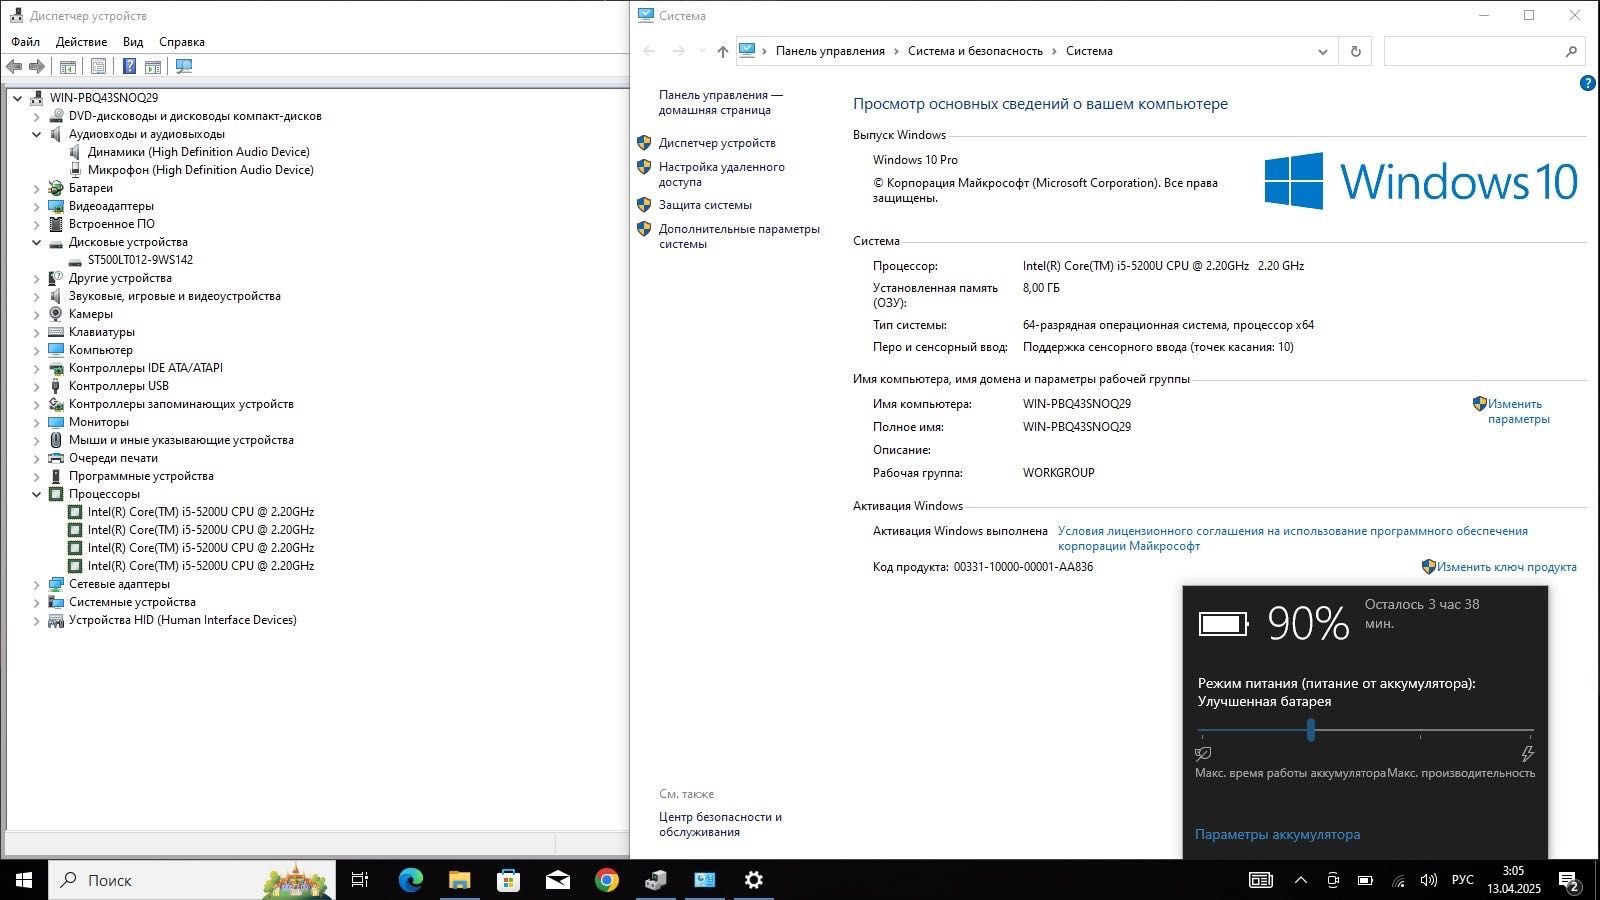Collapse the Дисковые устройства node arrow
Screen dimensions: 1600x900
point(37,242)
